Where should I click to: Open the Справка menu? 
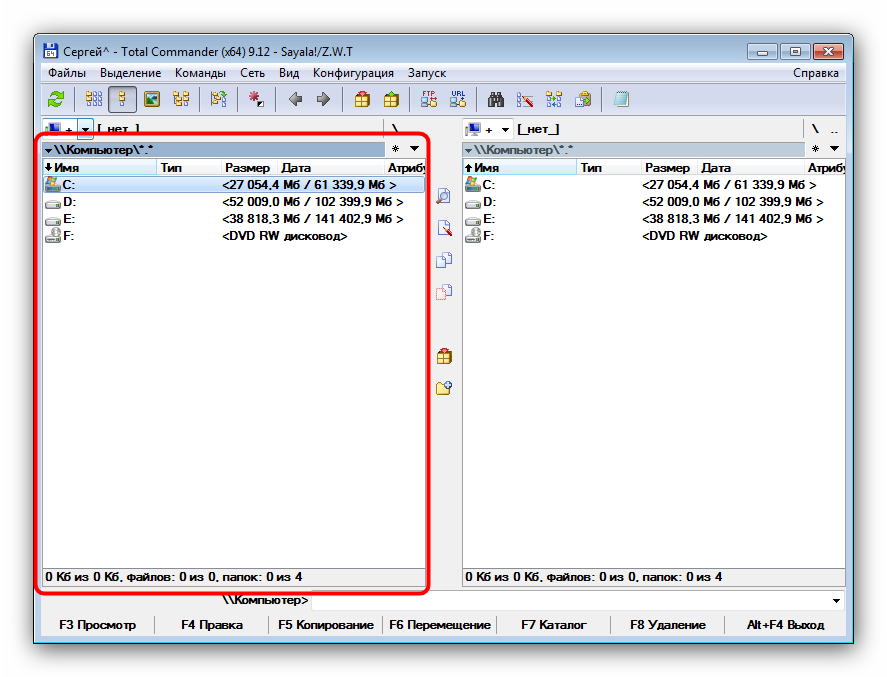[815, 73]
